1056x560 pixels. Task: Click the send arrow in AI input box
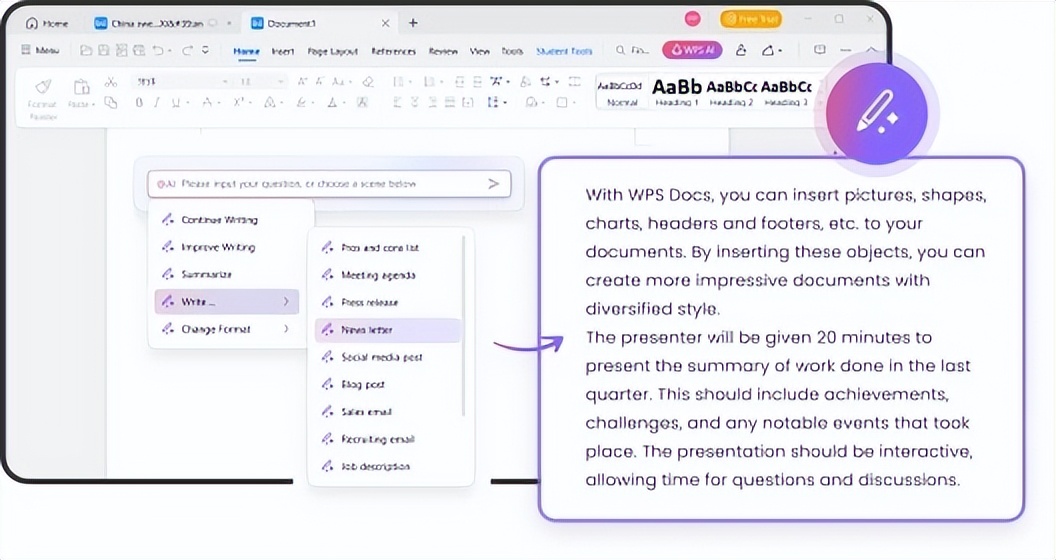494,184
